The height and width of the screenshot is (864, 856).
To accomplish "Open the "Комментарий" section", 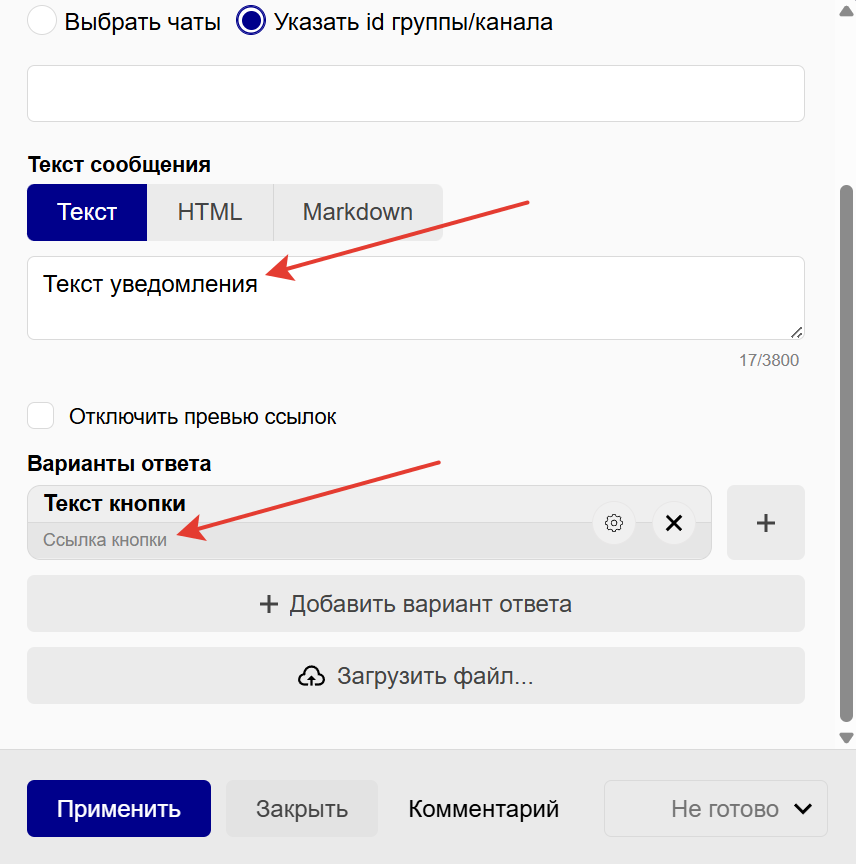I will click(x=483, y=808).
